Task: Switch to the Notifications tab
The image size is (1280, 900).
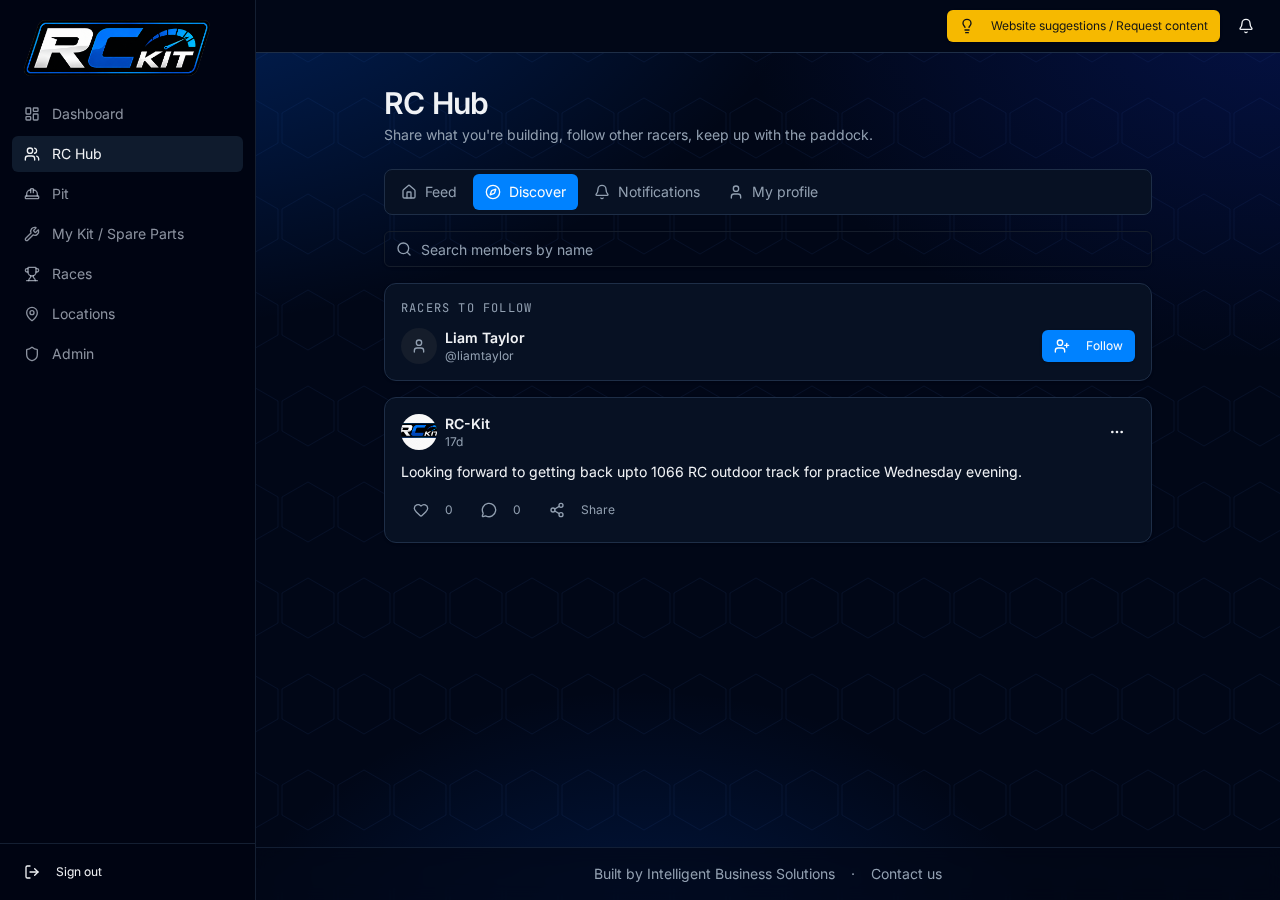Action: point(647,192)
